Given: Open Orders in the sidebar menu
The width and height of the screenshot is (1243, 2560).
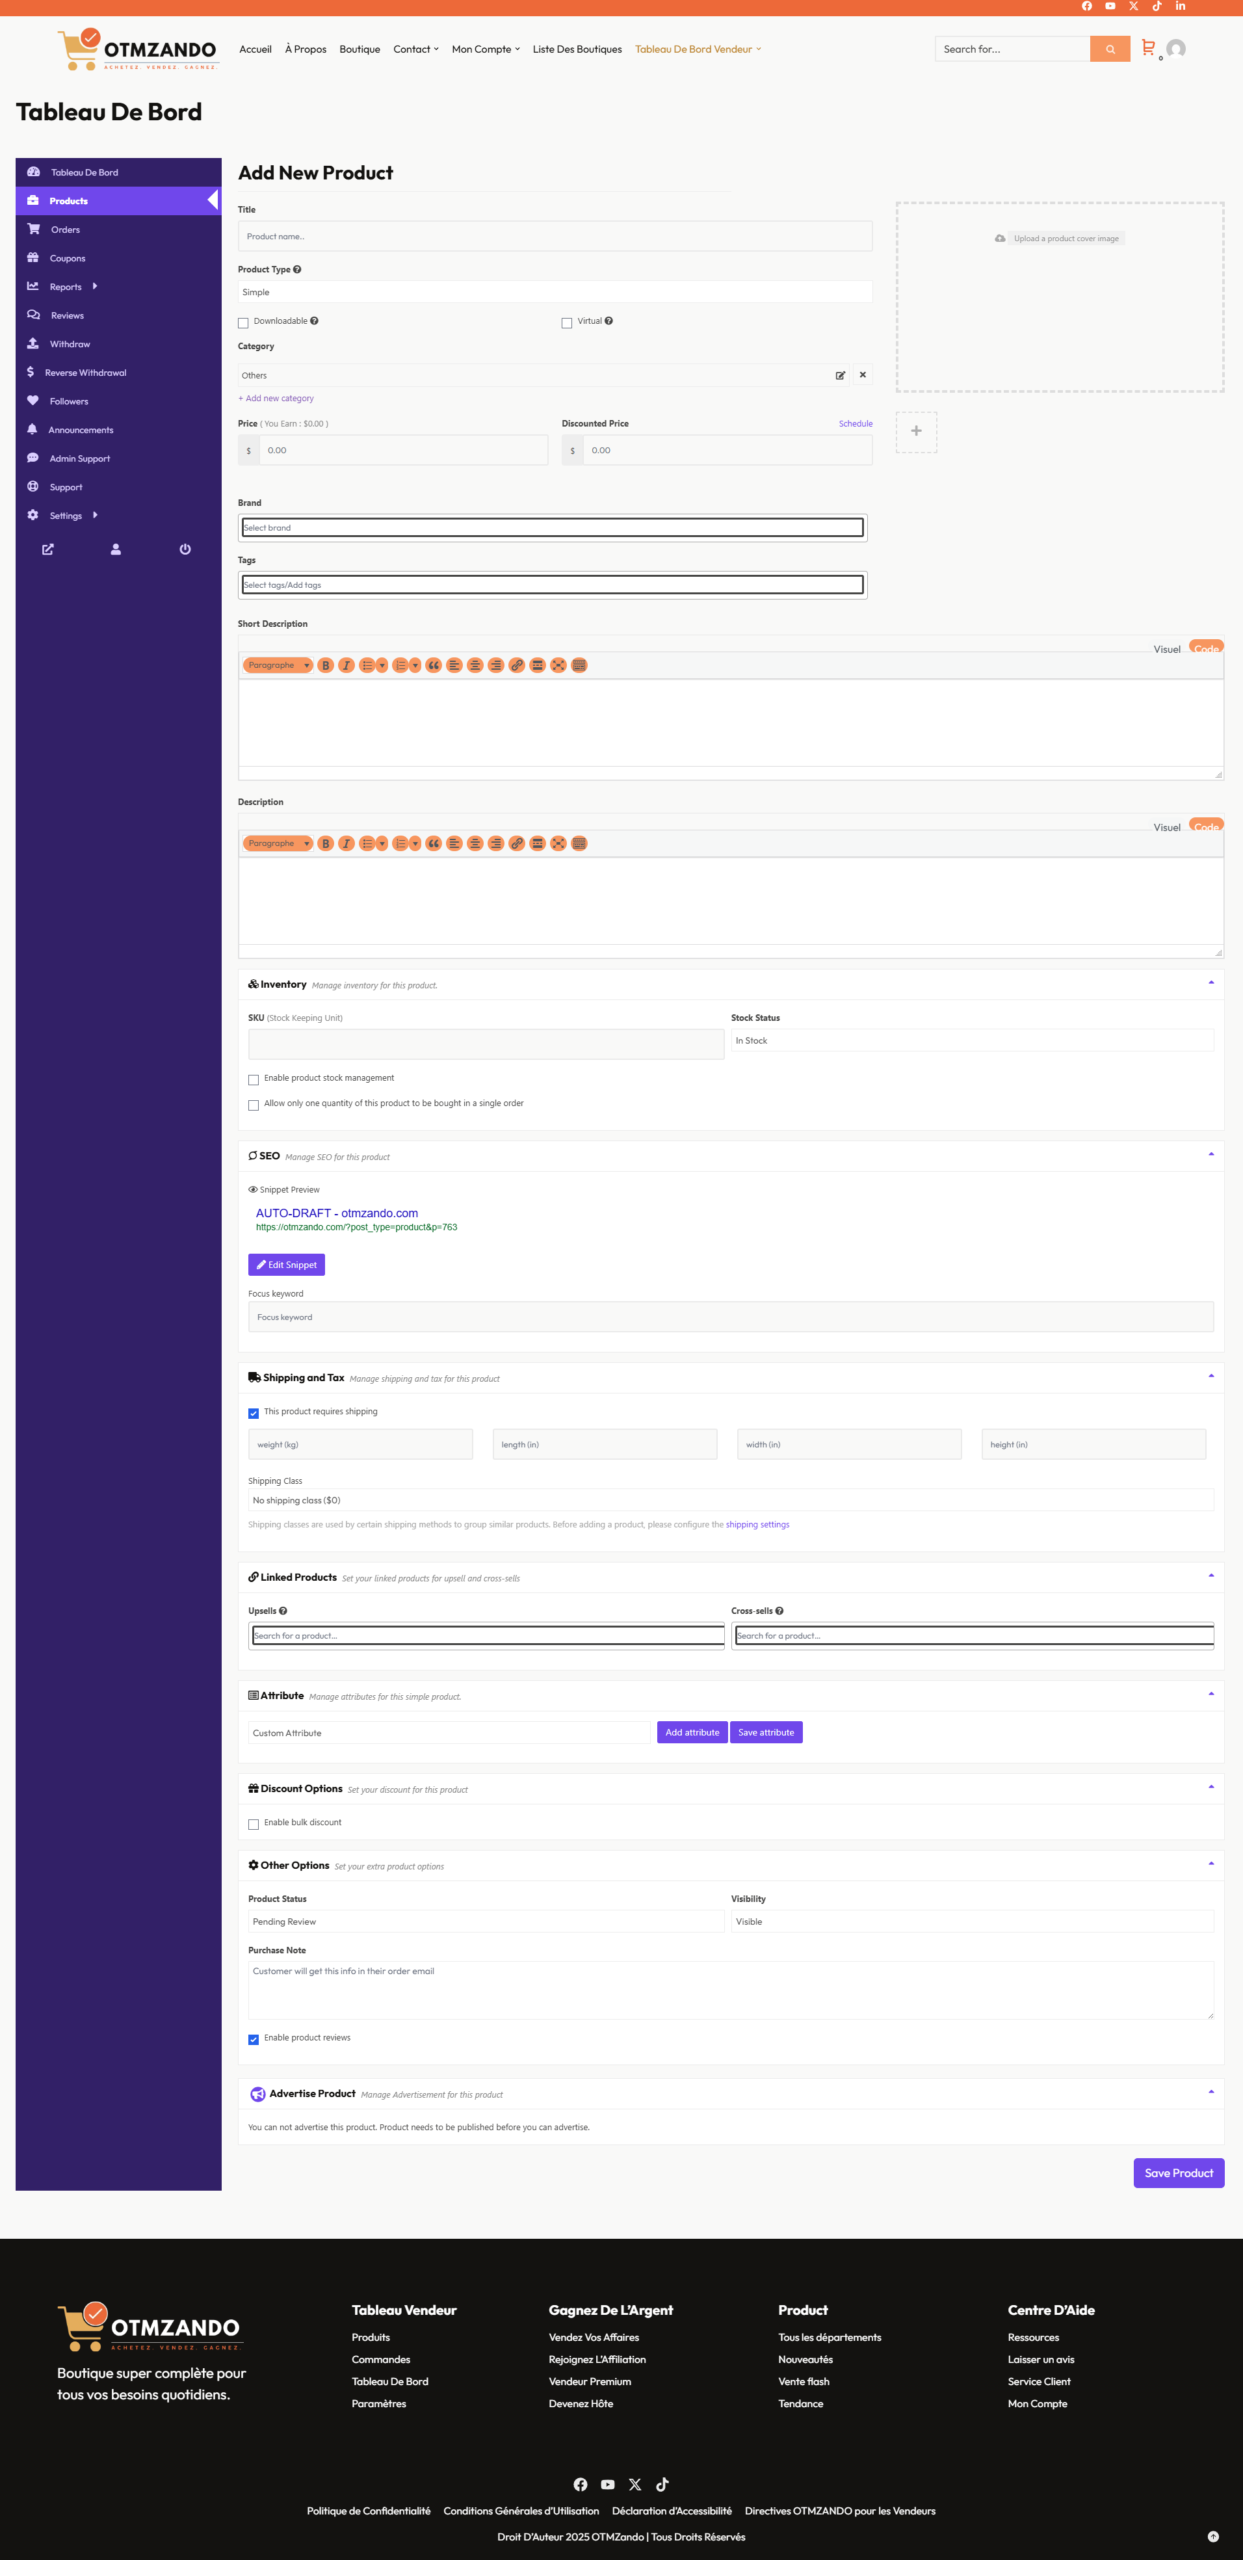Looking at the screenshot, I should (65, 230).
